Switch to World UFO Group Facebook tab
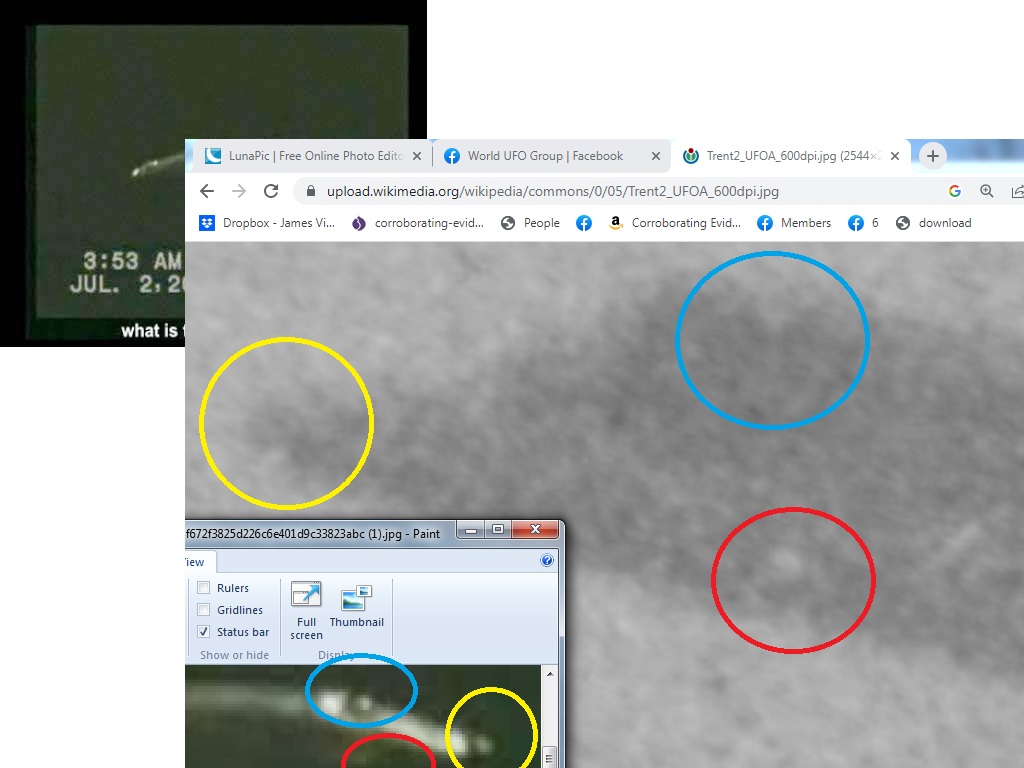Image resolution: width=1024 pixels, height=768 pixels. pyautogui.click(x=545, y=156)
